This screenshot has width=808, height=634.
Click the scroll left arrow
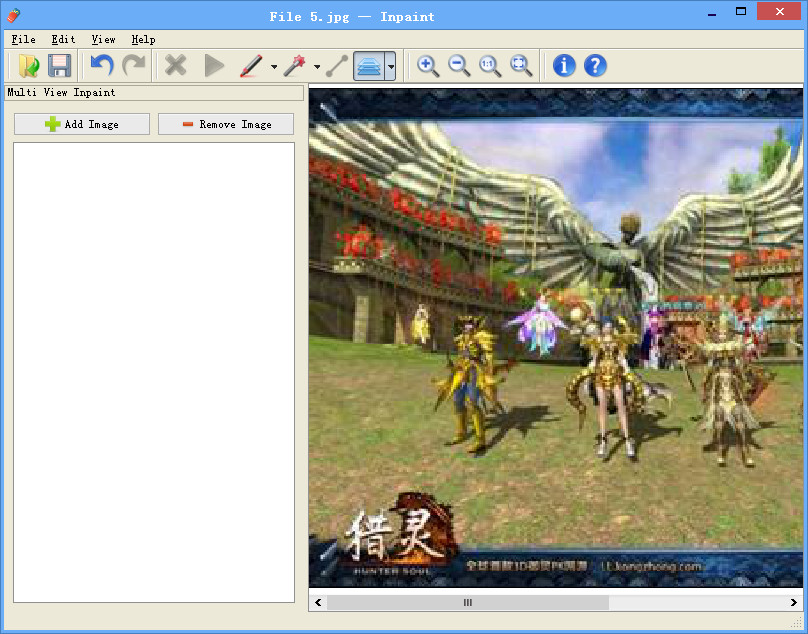[318, 602]
